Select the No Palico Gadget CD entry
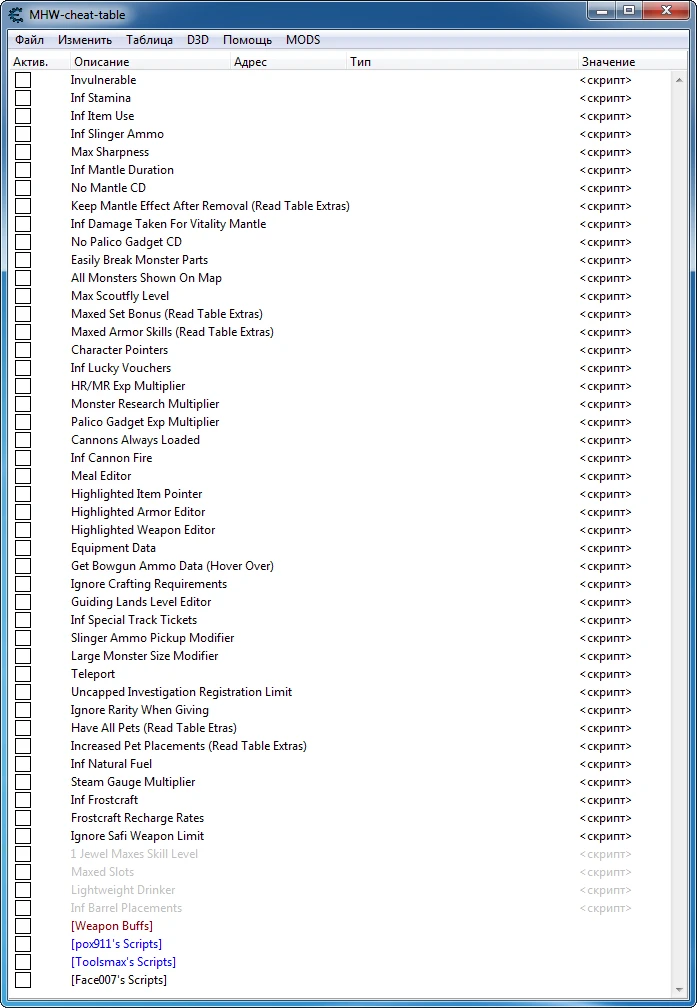 point(126,242)
